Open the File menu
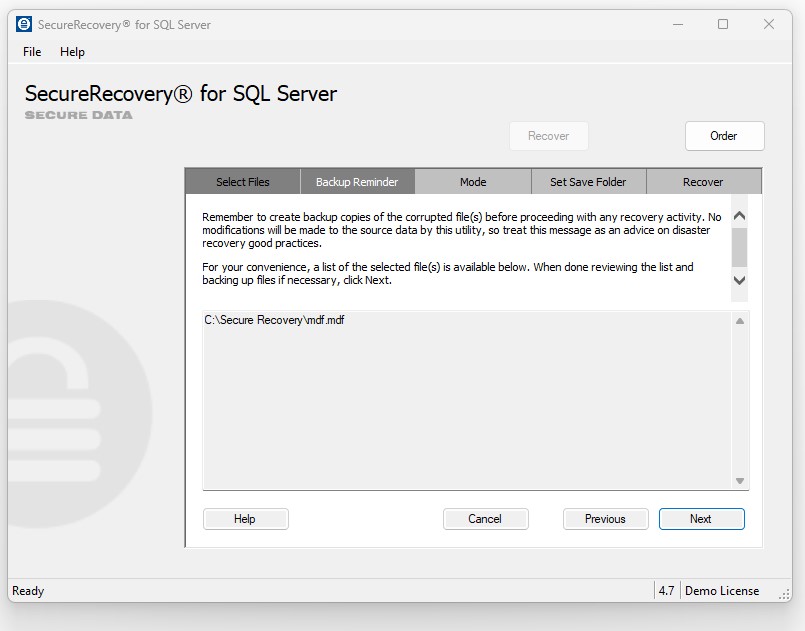 tap(32, 52)
